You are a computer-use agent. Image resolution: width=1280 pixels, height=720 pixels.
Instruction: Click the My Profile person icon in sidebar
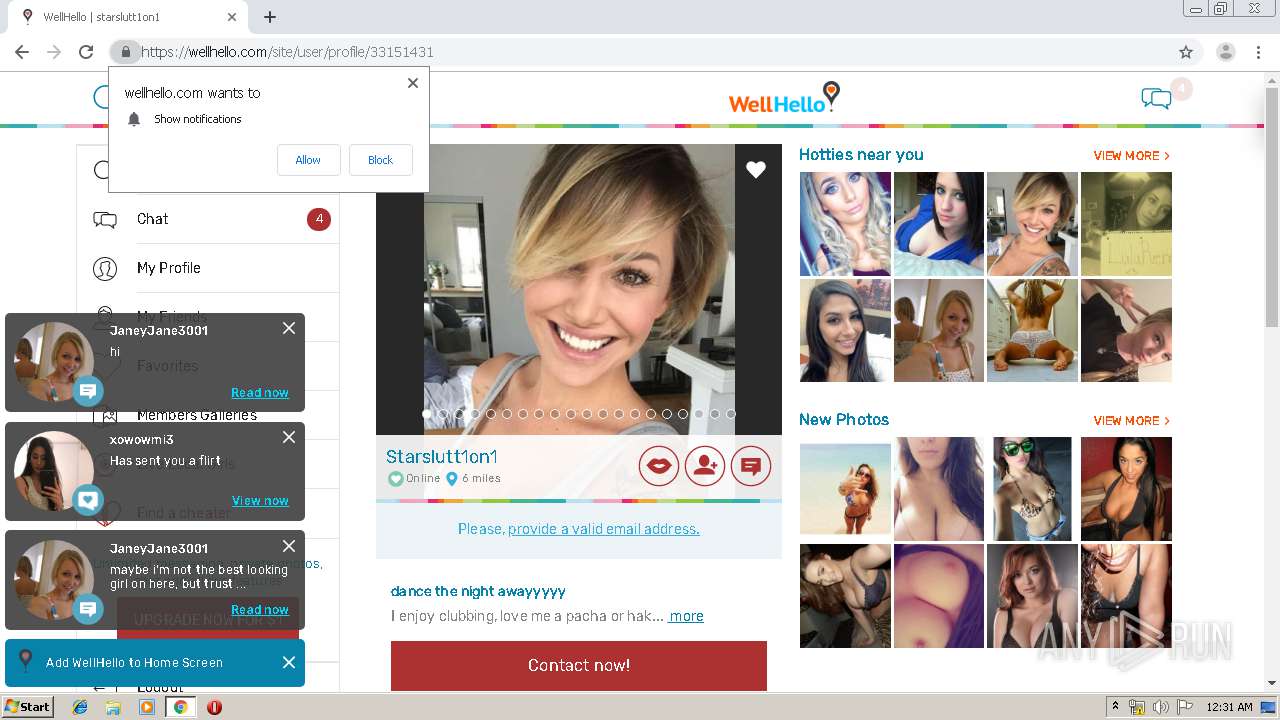105,268
